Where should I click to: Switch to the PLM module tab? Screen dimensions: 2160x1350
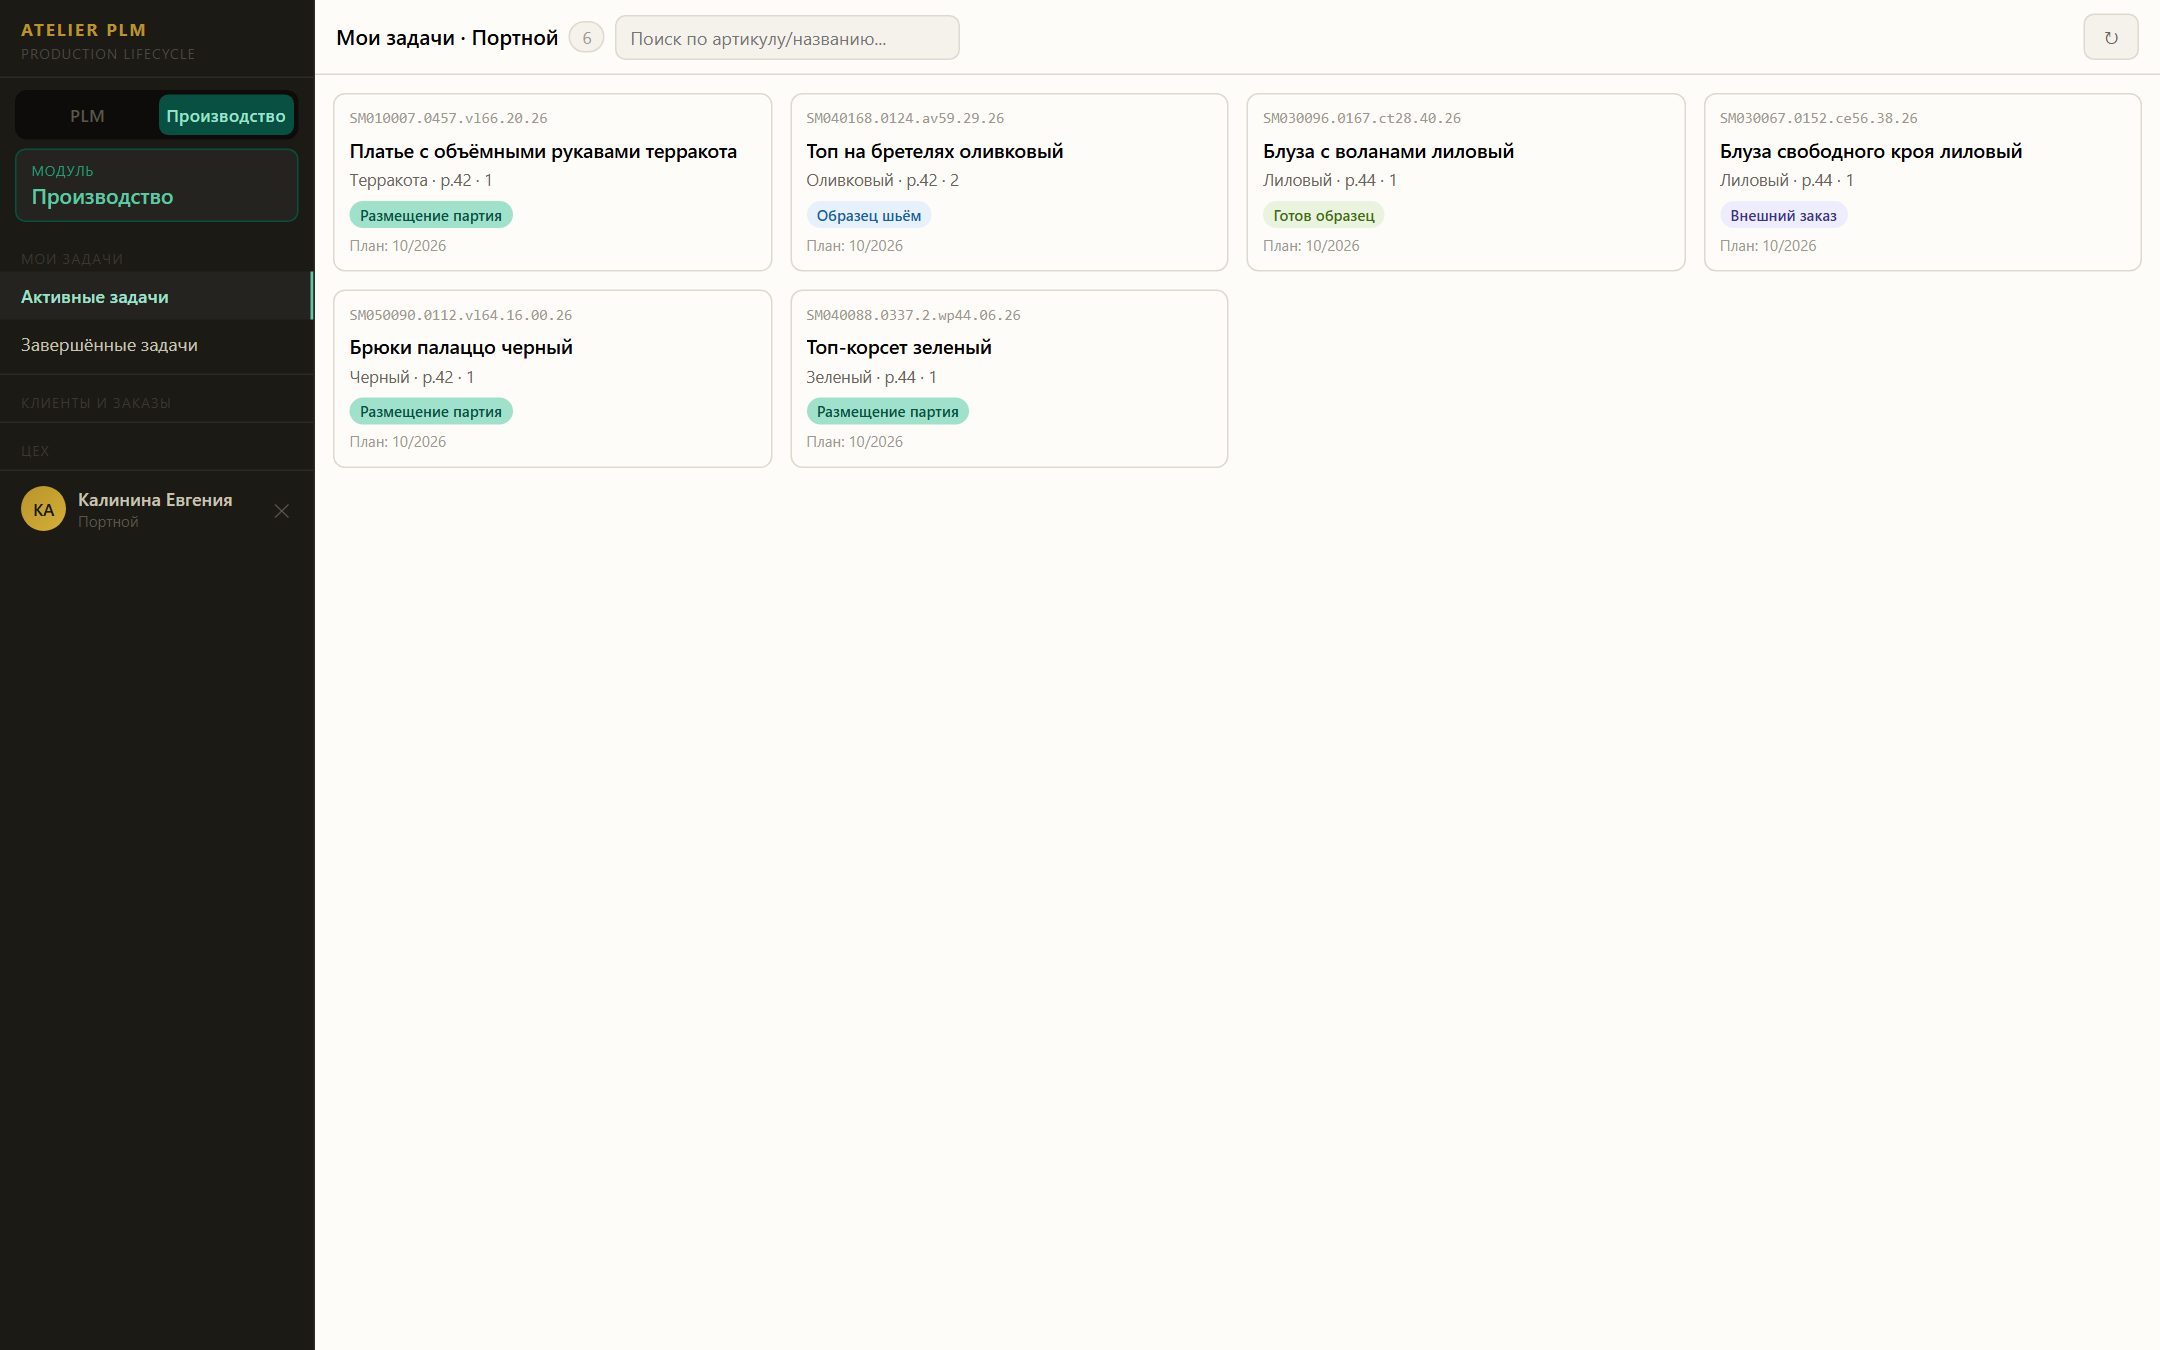pyautogui.click(x=87, y=116)
